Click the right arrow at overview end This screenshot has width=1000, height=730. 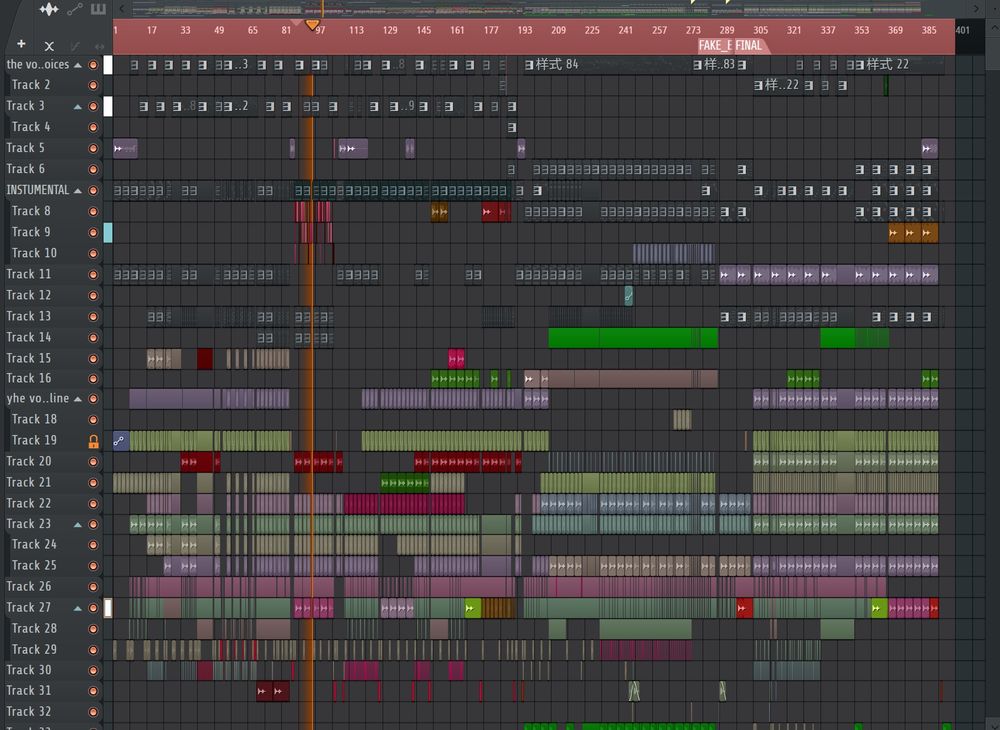pos(976,9)
